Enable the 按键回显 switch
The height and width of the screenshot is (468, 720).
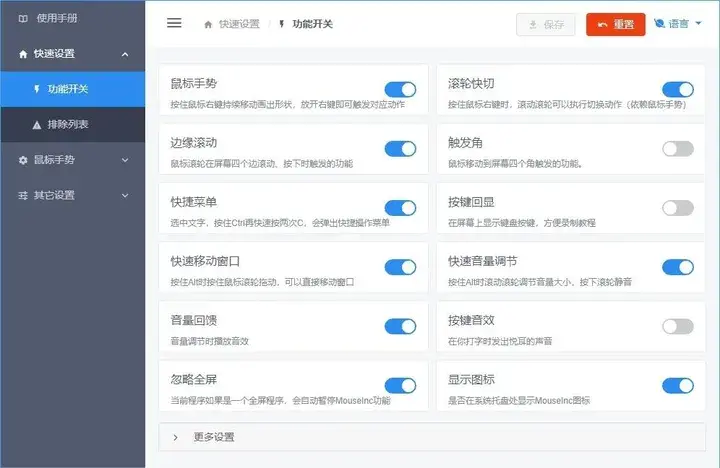678,208
